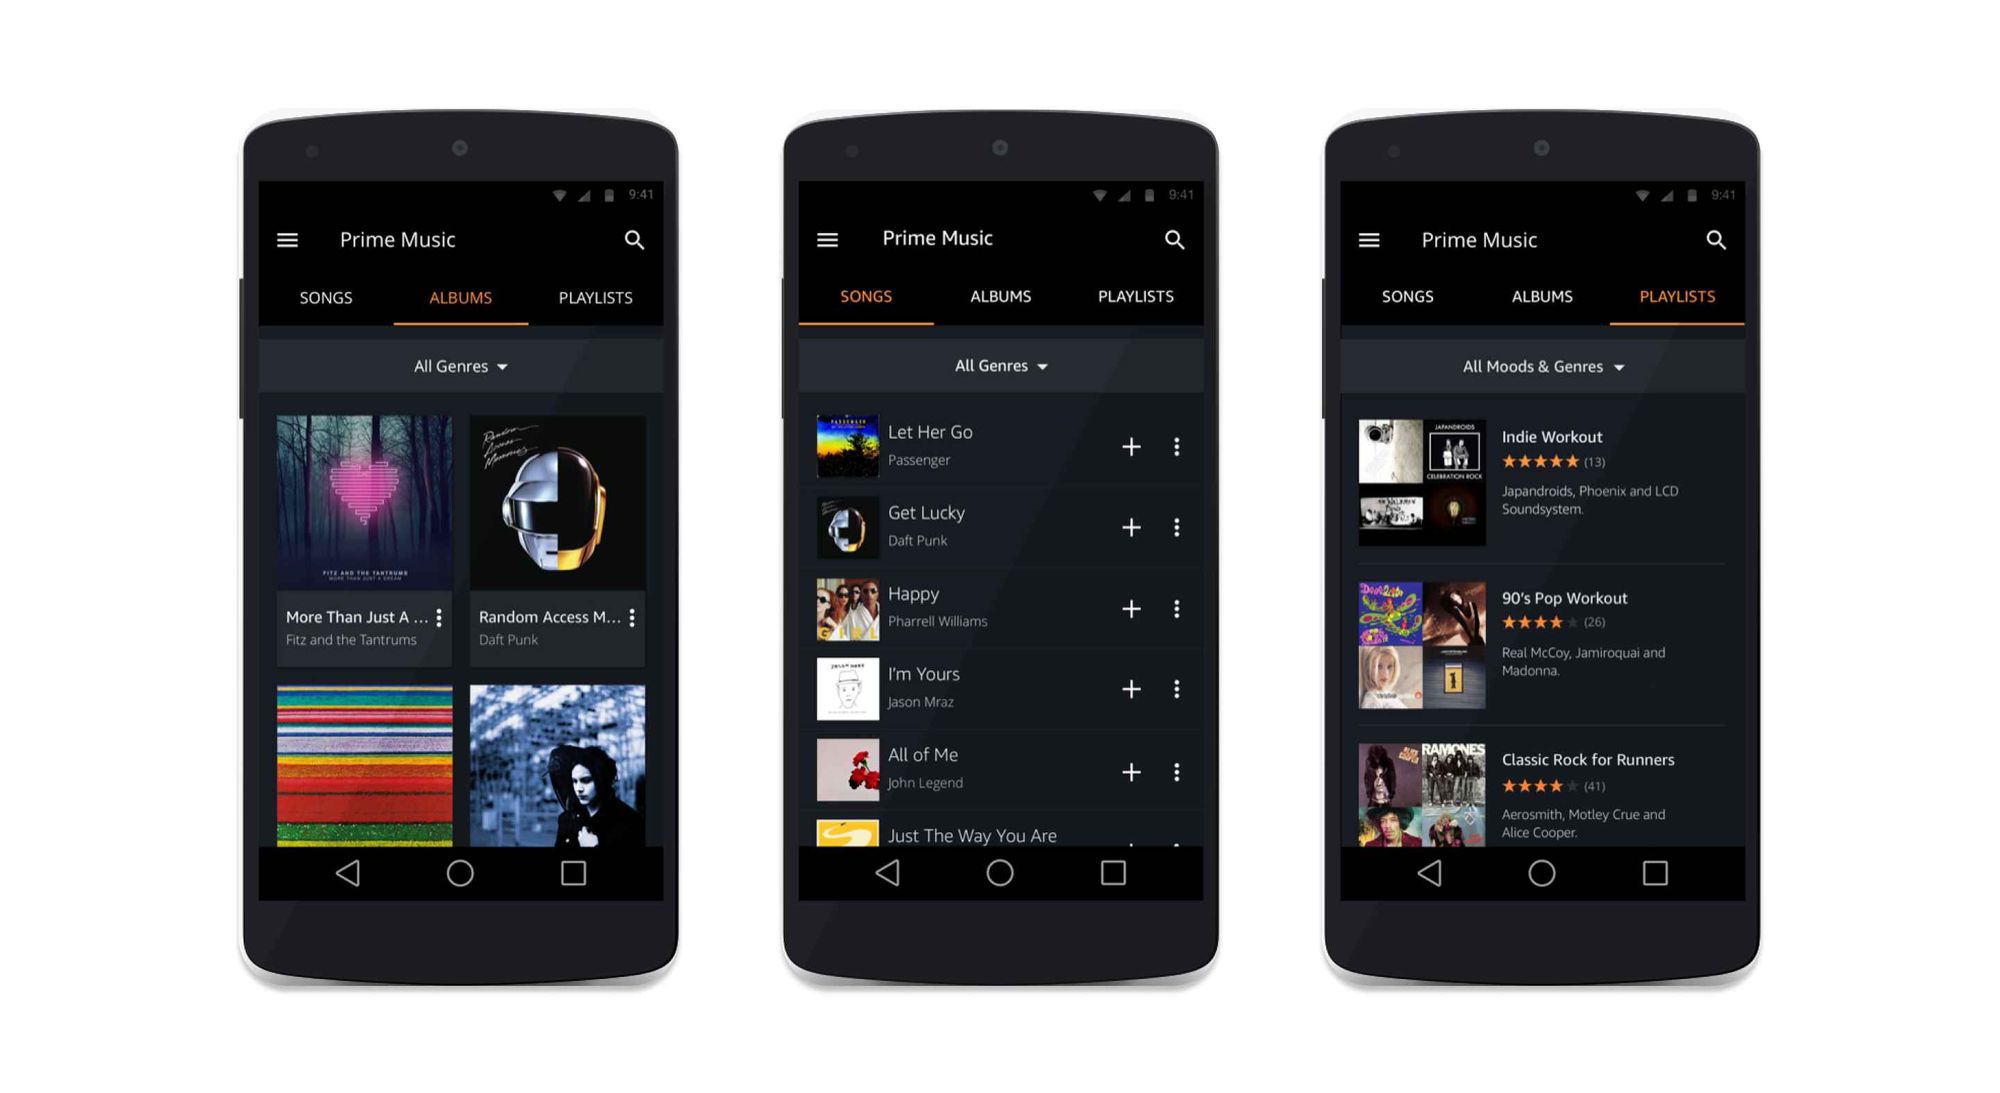Click the search icon on right phone
The image size is (2000, 1093).
coord(1713,242)
